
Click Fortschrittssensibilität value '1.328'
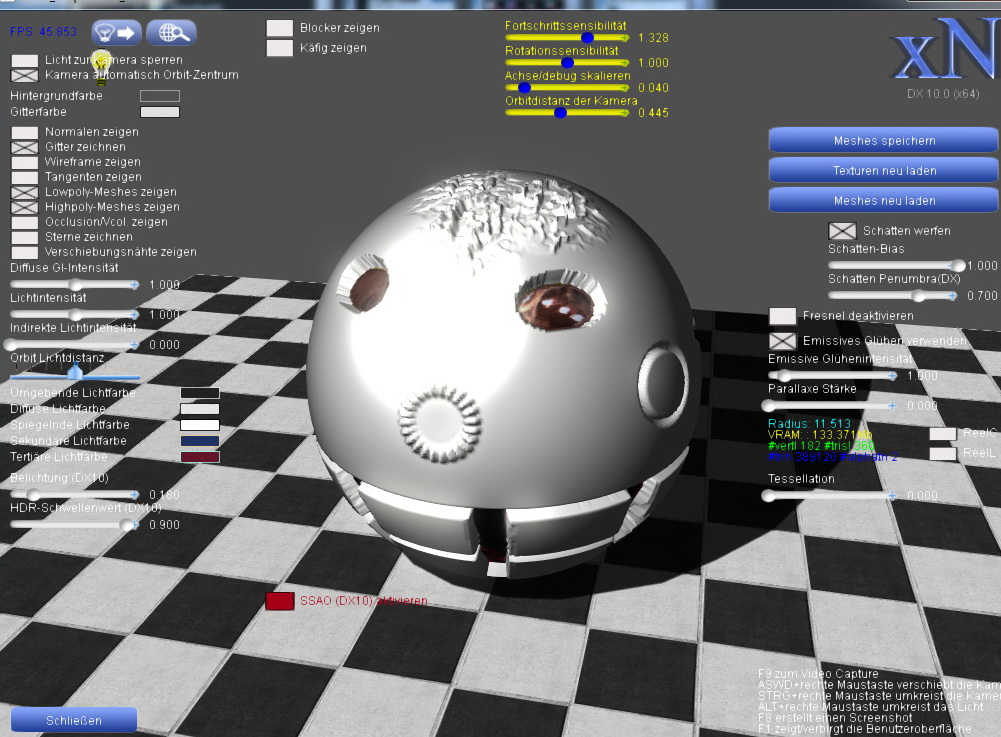click(x=653, y=38)
